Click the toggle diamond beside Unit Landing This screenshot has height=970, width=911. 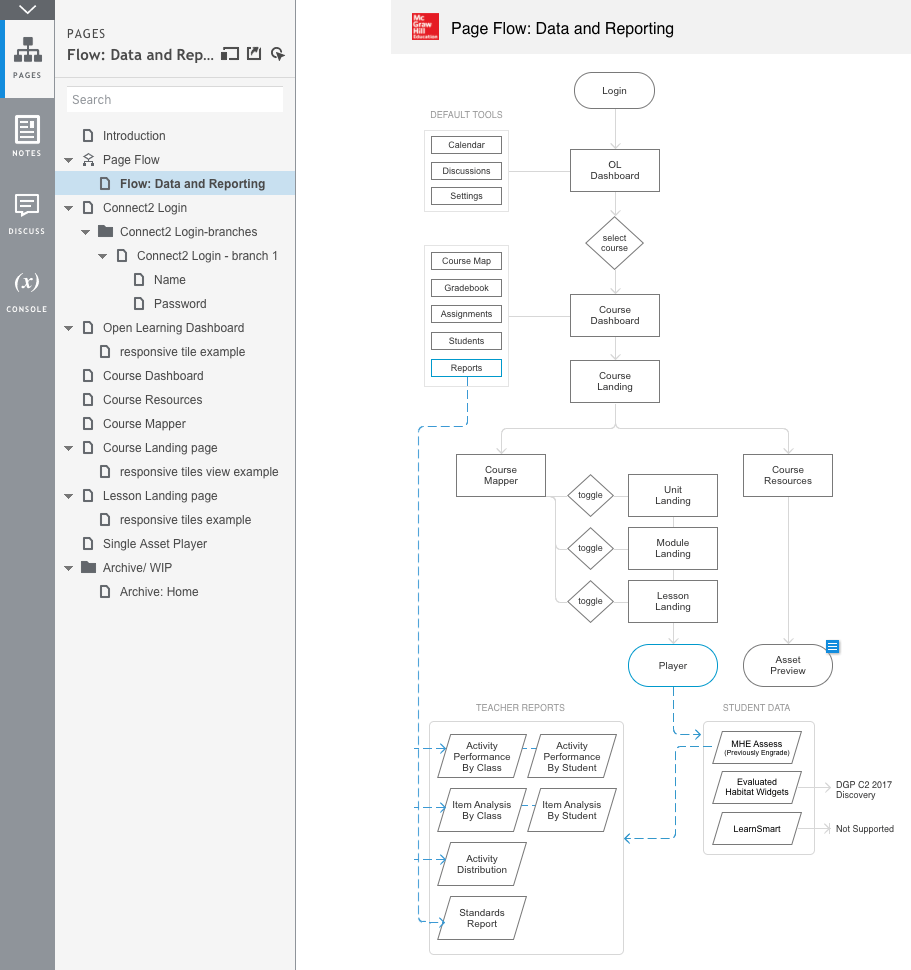pyautogui.click(x=590, y=495)
